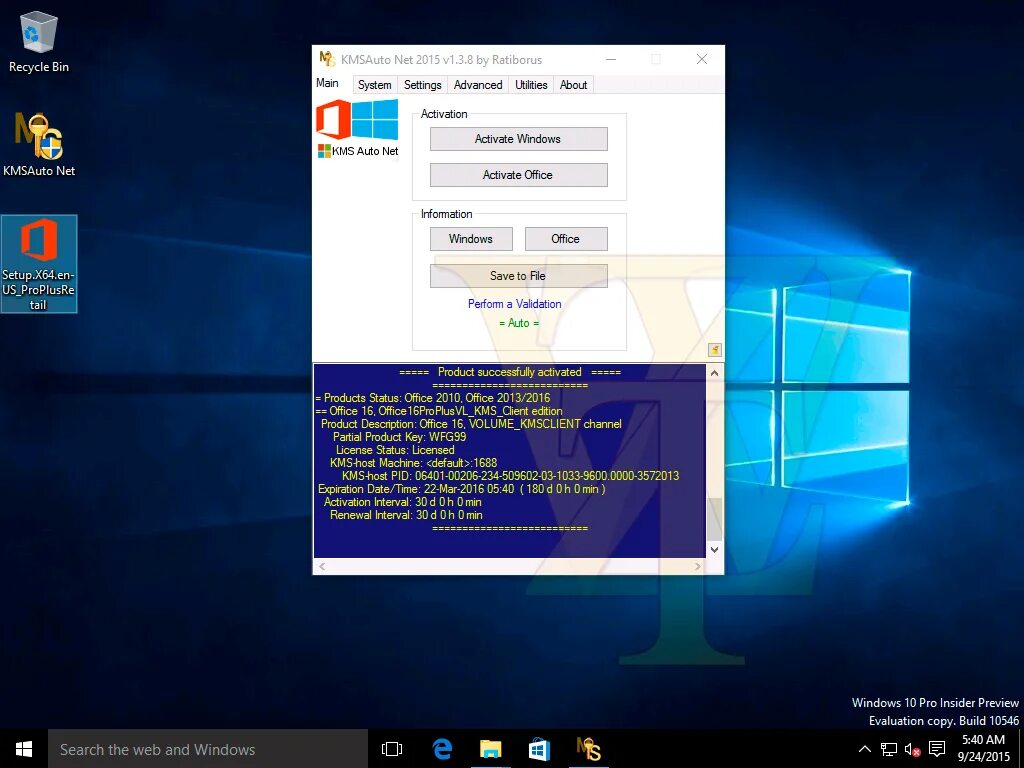Click the Office logo in KMSAuto
The height and width of the screenshot is (768, 1024).
tap(334, 119)
